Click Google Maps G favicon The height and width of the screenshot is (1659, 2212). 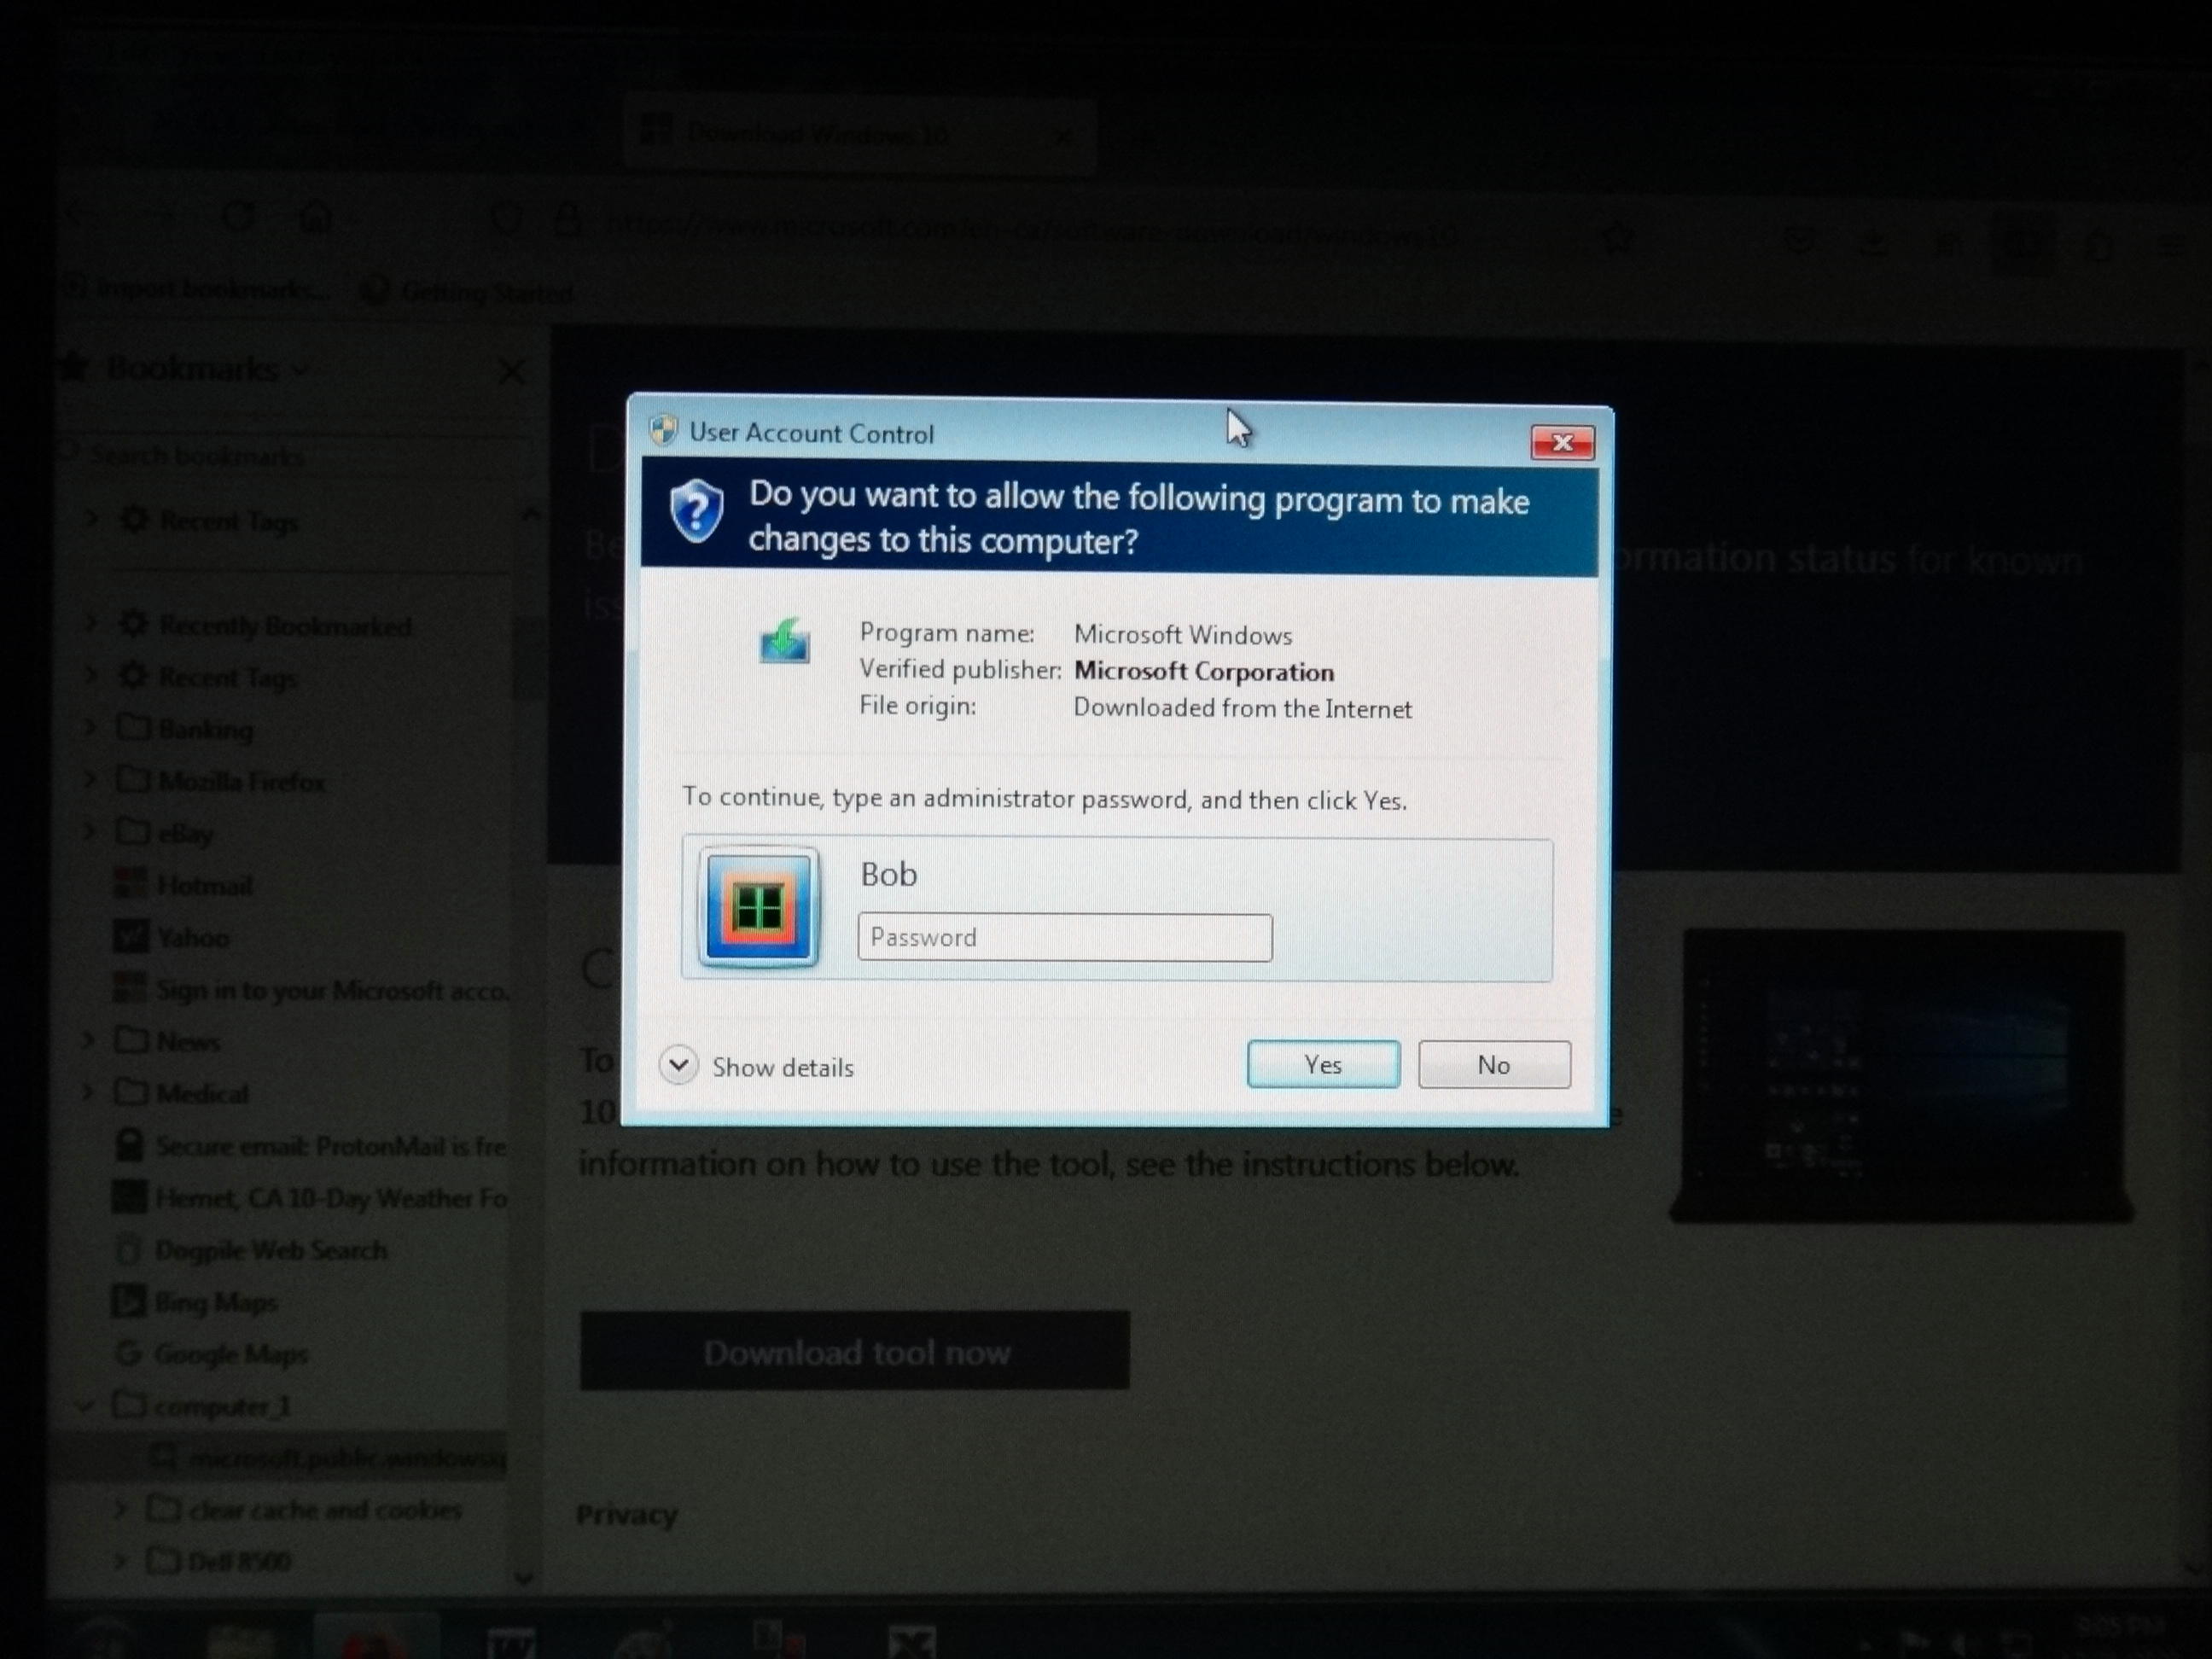point(127,1354)
